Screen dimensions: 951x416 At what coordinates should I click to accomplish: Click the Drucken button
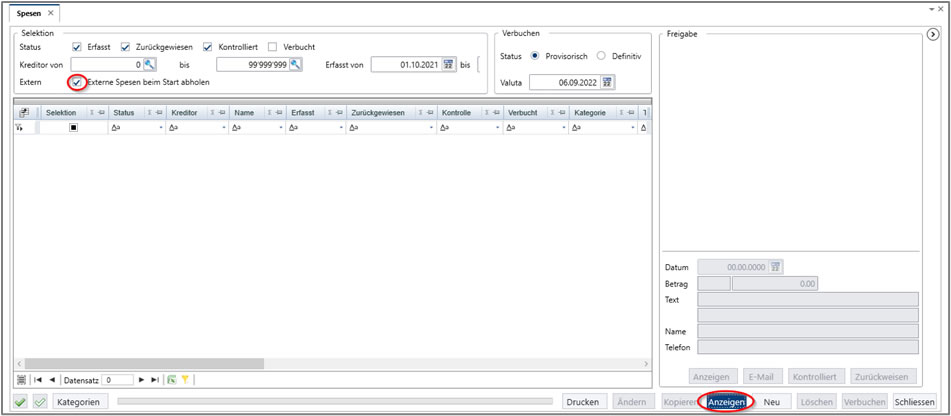coord(585,401)
